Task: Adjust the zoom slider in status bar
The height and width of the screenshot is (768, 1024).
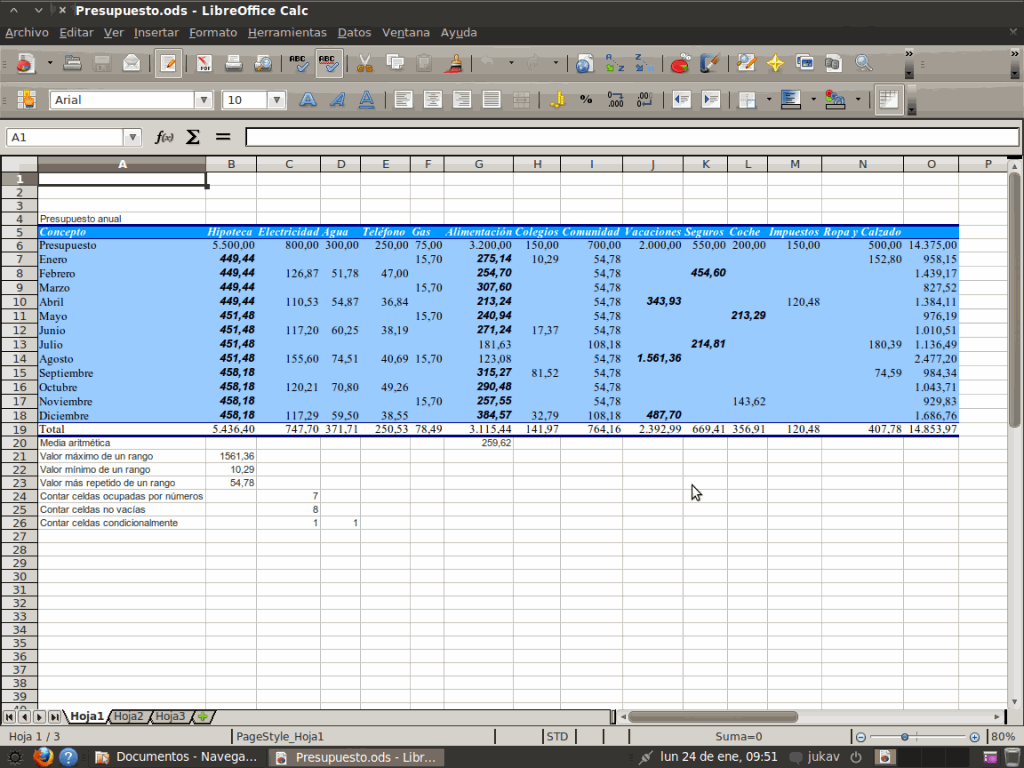Action: coord(904,737)
